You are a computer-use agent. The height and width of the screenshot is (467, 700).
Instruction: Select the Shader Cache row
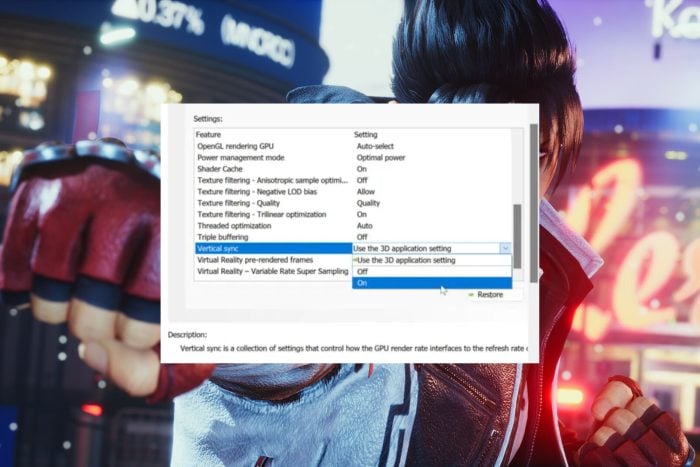pyautogui.click(x=353, y=169)
